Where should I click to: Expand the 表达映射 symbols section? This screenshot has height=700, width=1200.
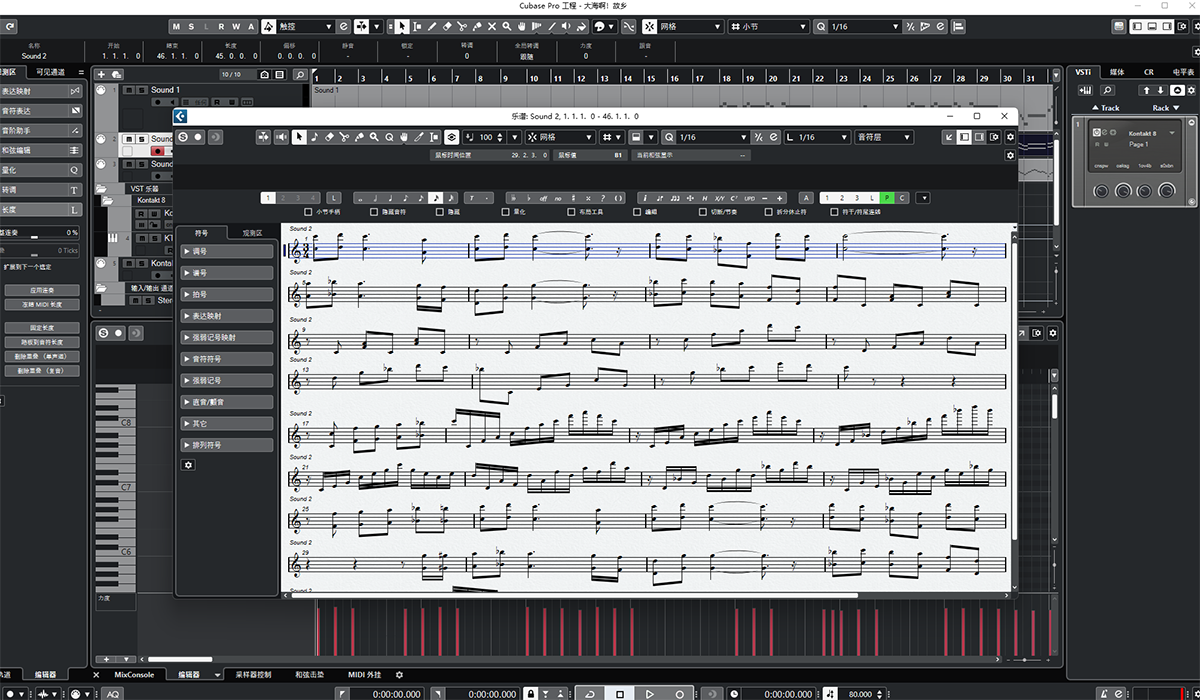(x=227, y=316)
